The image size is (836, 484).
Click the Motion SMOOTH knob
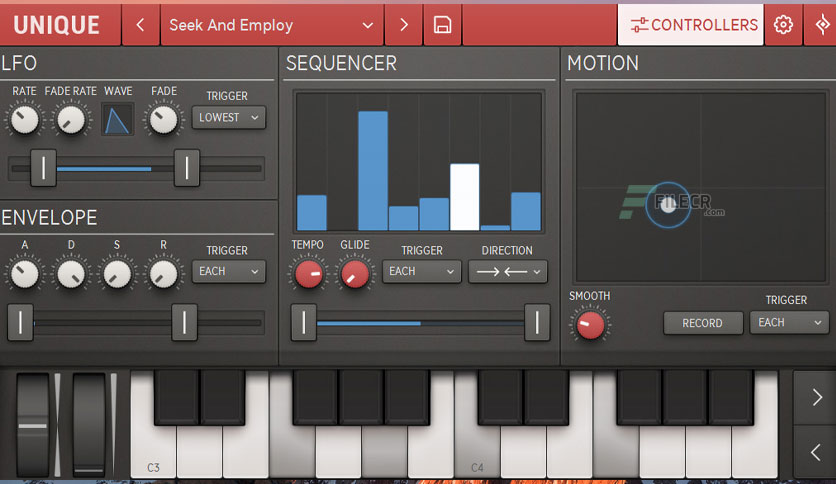(590, 325)
